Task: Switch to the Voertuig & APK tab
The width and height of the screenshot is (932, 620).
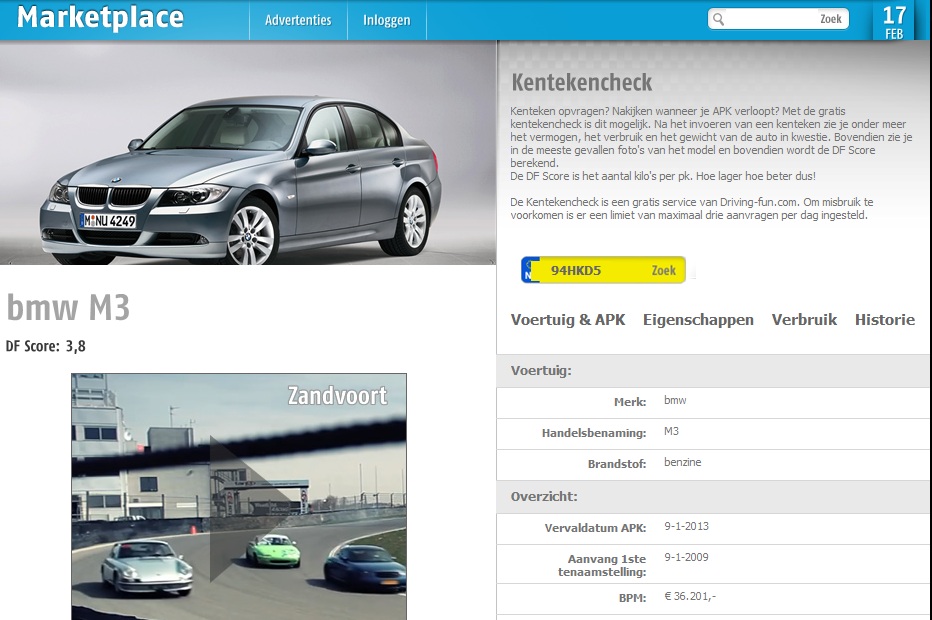Action: pyautogui.click(x=568, y=320)
